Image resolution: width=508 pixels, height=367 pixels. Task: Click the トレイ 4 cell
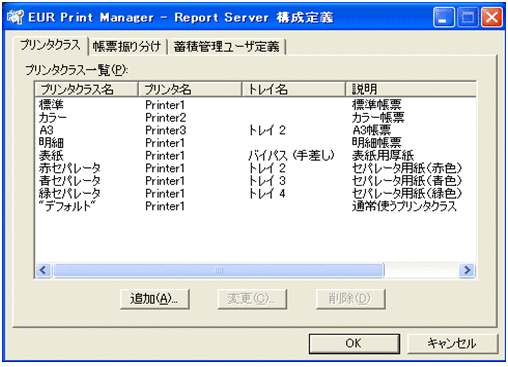point(267,194)
